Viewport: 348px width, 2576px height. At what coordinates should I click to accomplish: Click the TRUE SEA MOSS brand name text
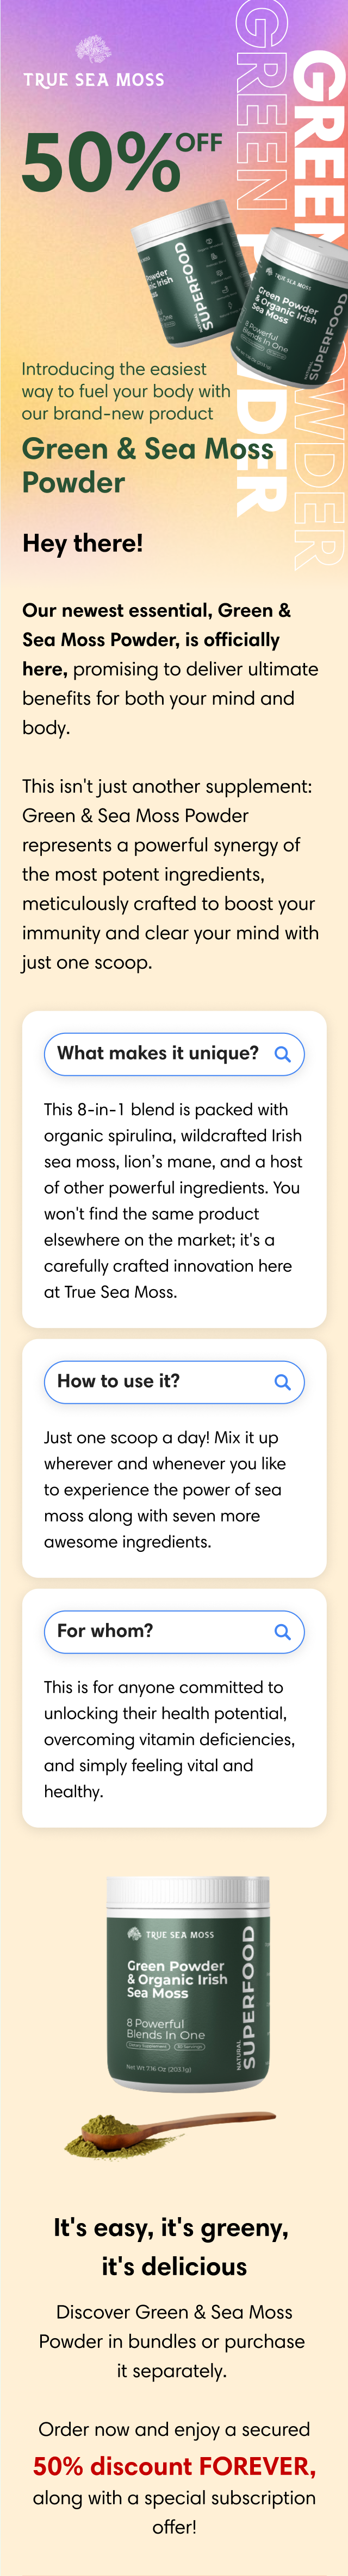(x=94, y=80)
